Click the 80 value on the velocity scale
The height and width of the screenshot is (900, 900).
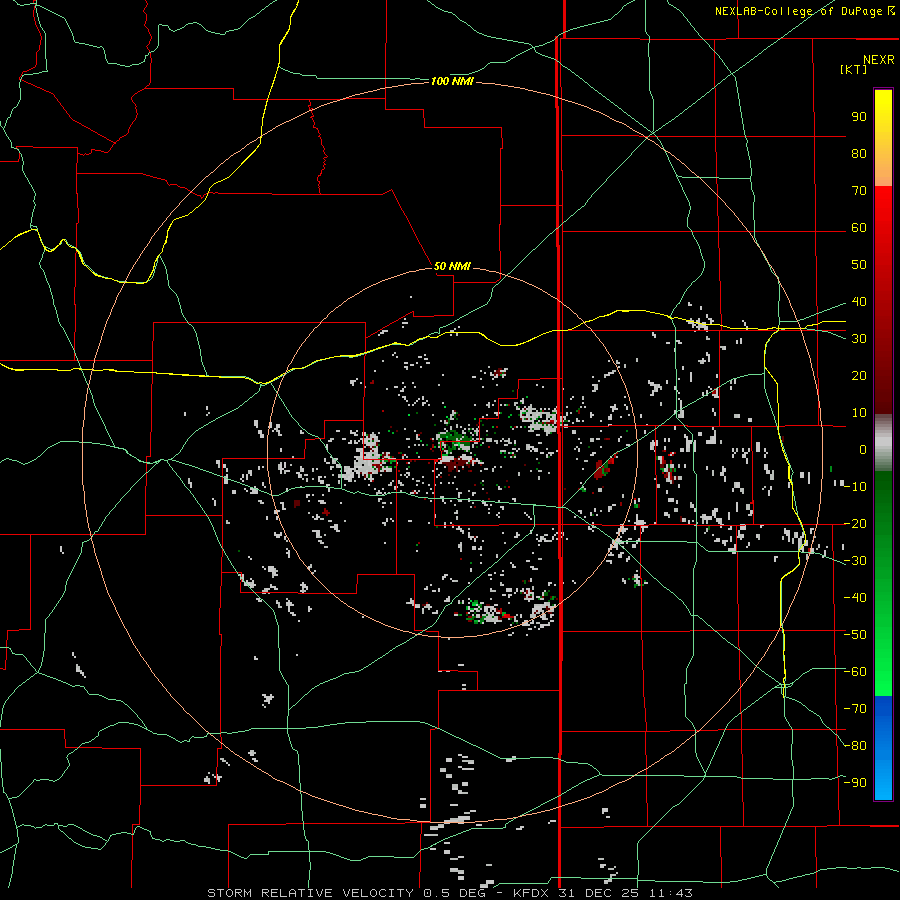pyautogui.click(x=859, y=154)
